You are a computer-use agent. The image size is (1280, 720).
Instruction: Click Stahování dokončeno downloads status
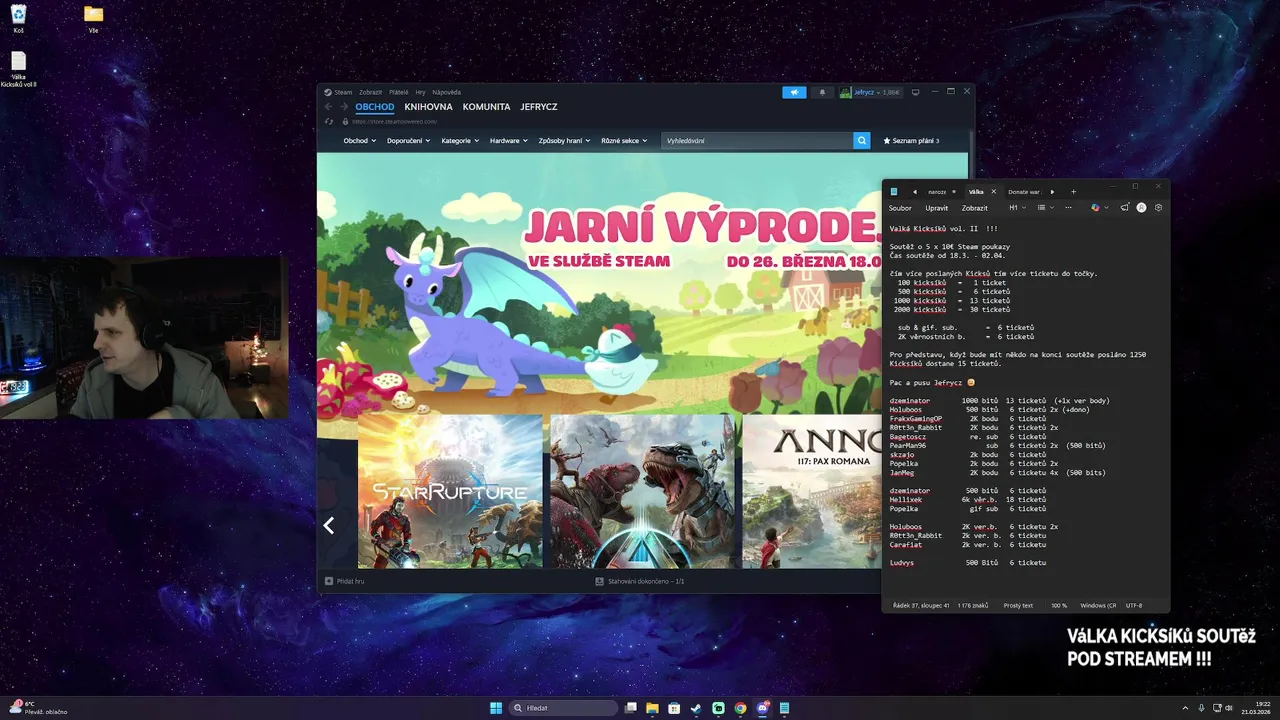pos(640,581)
